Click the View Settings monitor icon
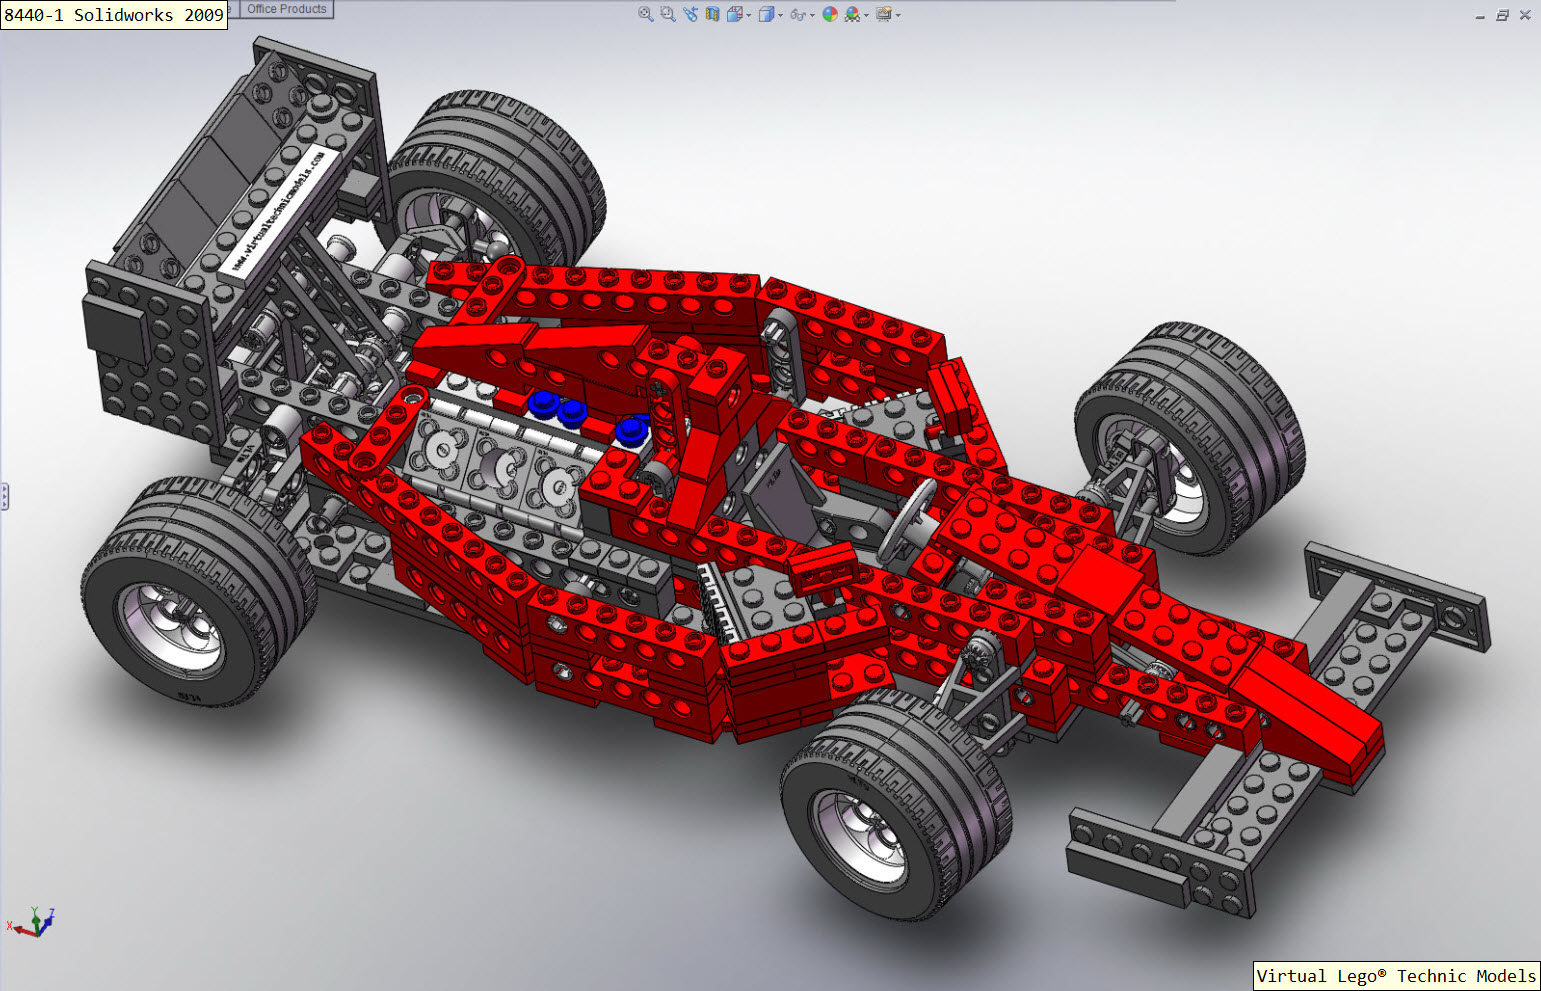The height and width of the screenshot is (991, 1541). point(884,14)
